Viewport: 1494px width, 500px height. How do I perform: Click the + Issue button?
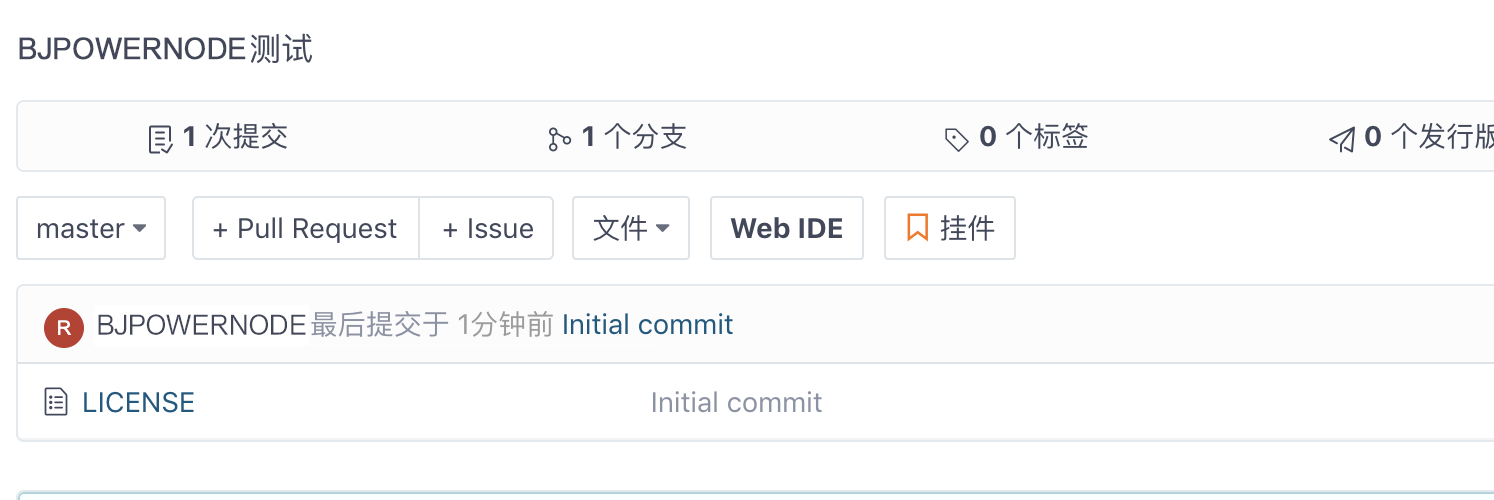(487, 229)
